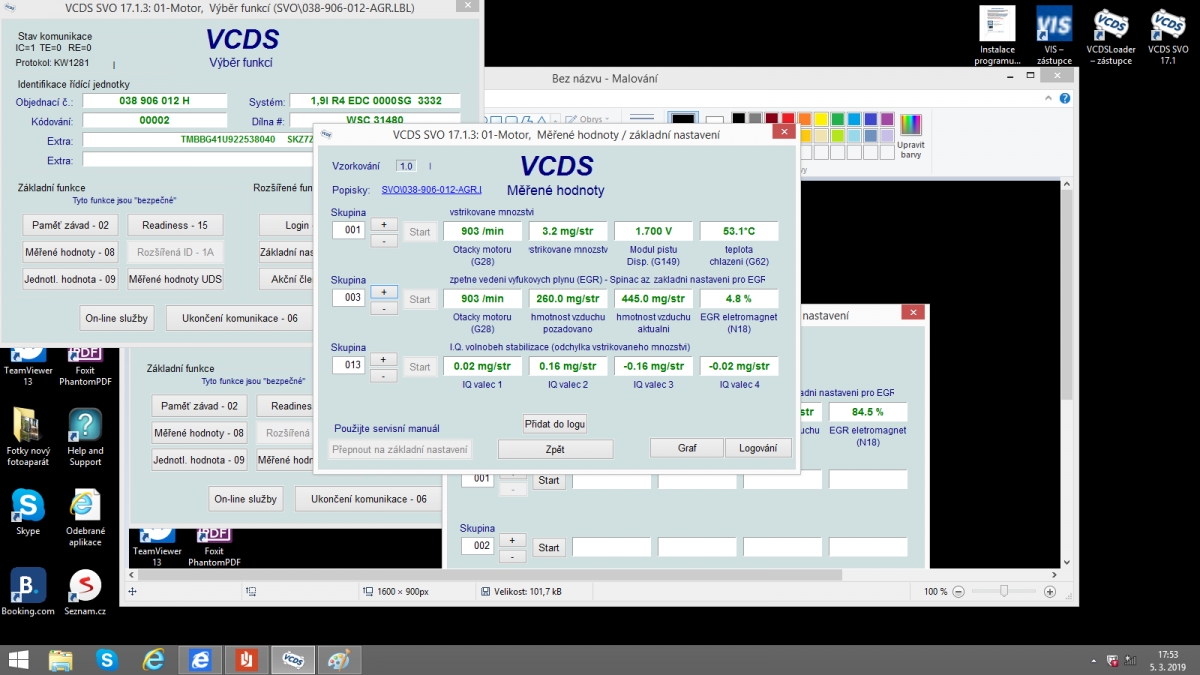Click Přidat do logu button

click(555, 424)
